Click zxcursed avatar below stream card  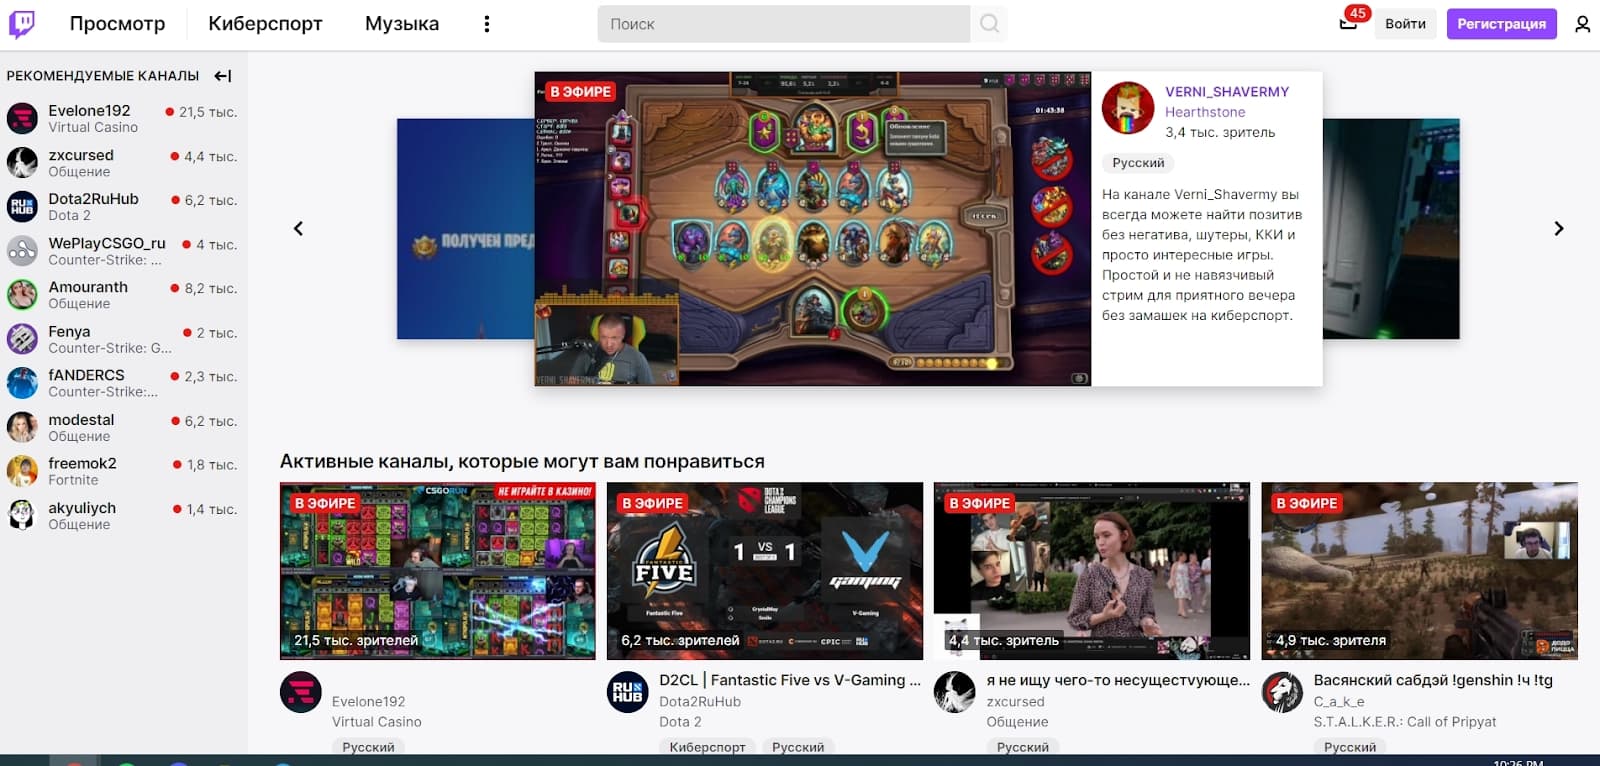(x=955, y=692)
